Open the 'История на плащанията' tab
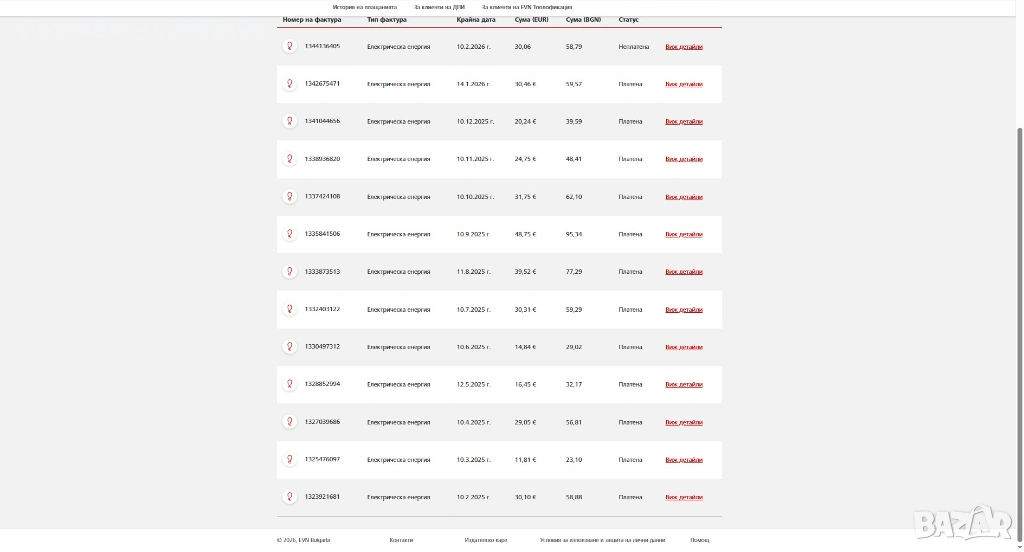Viewport: 1024px width, 552px height. click(x=364, y=7)
